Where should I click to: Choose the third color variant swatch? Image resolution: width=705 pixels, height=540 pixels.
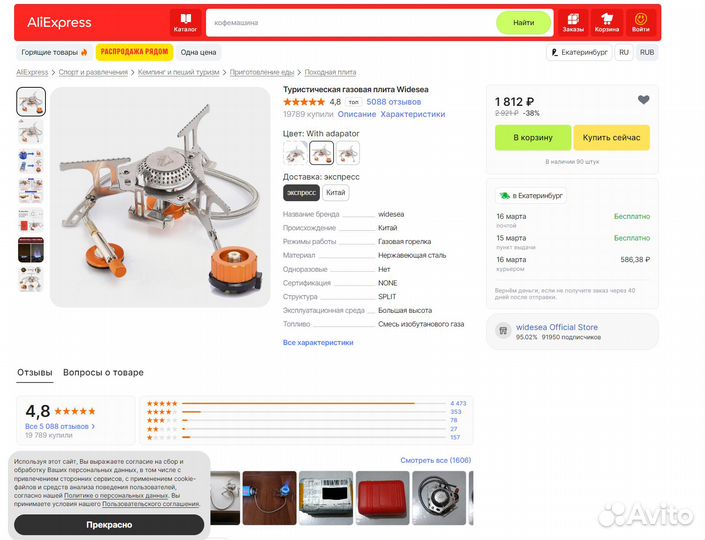(348, 152)
